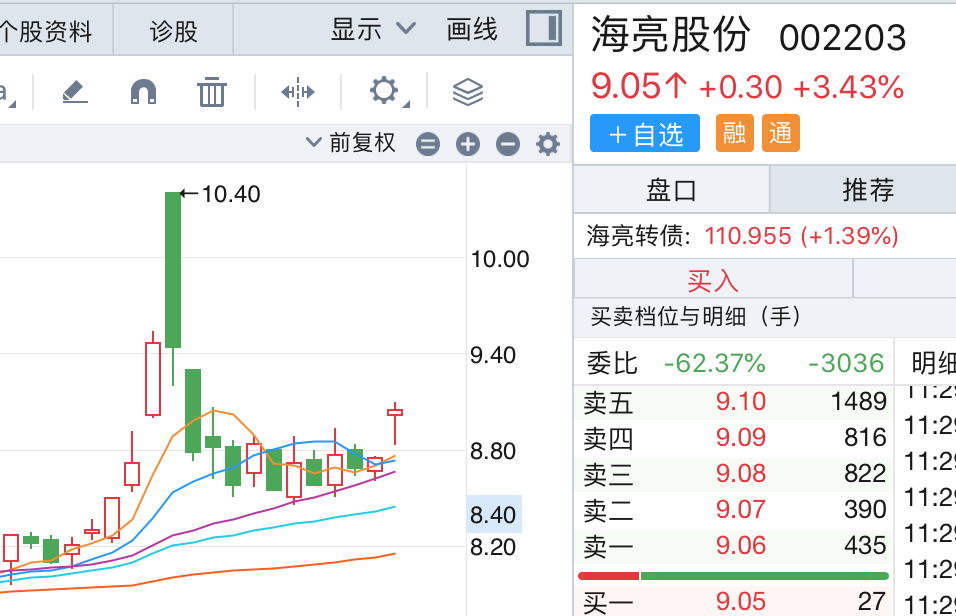Image resolution: width=956 pixels, height=616 pixels.
Task: Click the +0.30 price change value
Action: pyautogui.click(x=741, y=87)
